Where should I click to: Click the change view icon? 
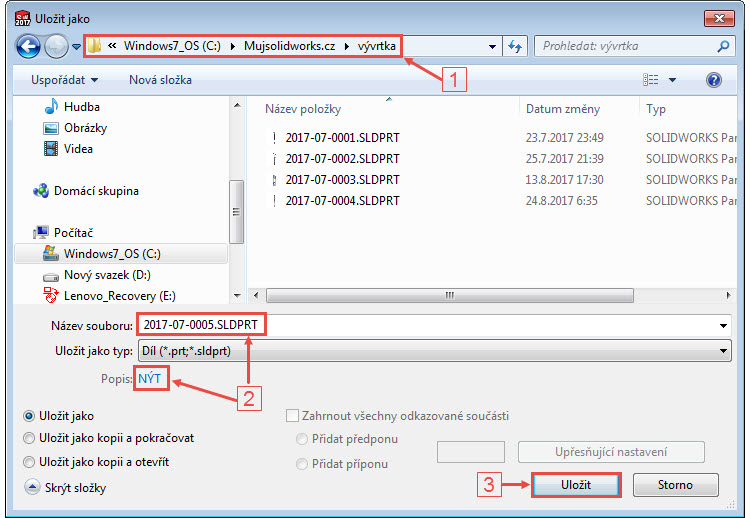650,80
